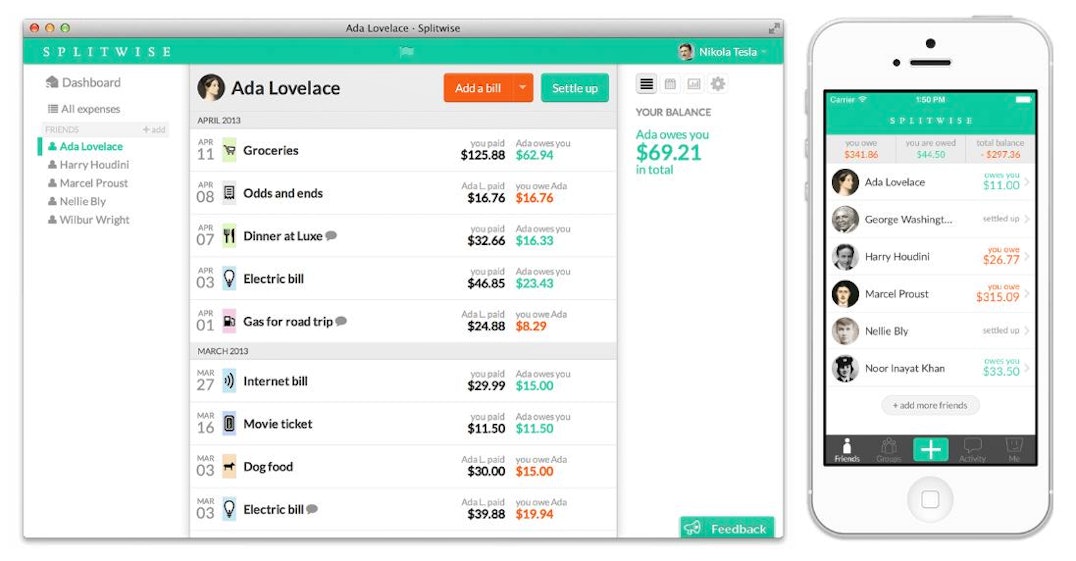Image resolution: width=1076 pixels, height=561 pixels.
Task: Select Groups tab in phone app
Action: (889, 451)
